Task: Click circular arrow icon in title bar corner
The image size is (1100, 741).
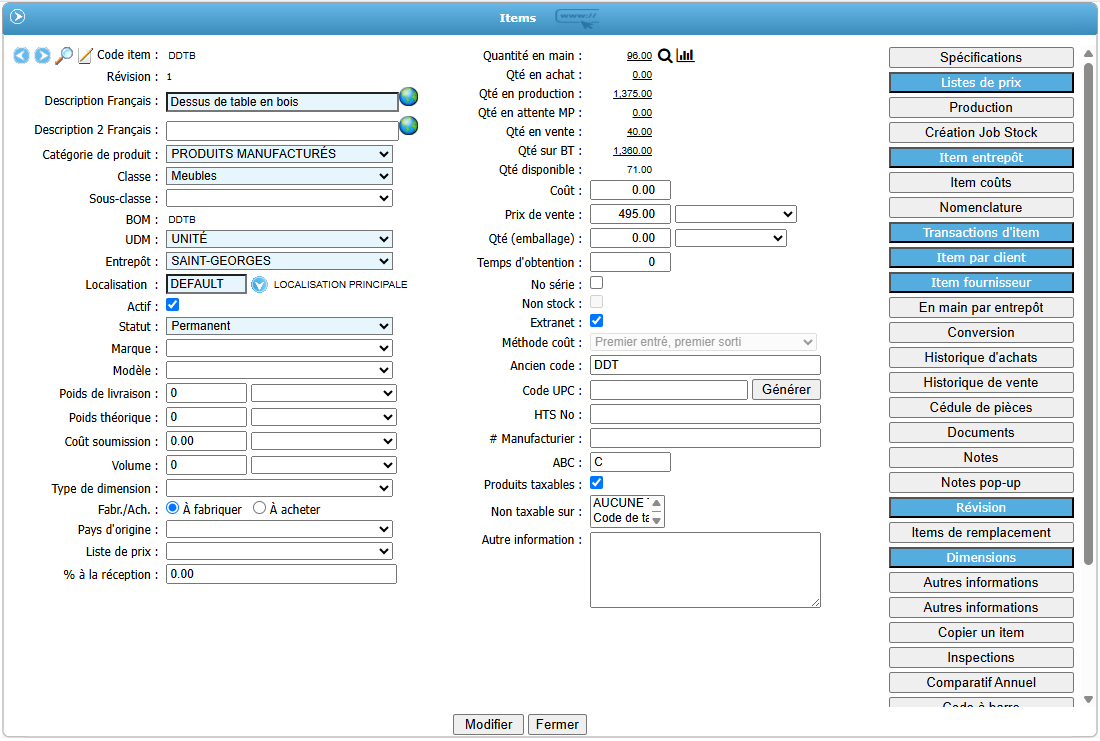Action: tap(18, 16)
